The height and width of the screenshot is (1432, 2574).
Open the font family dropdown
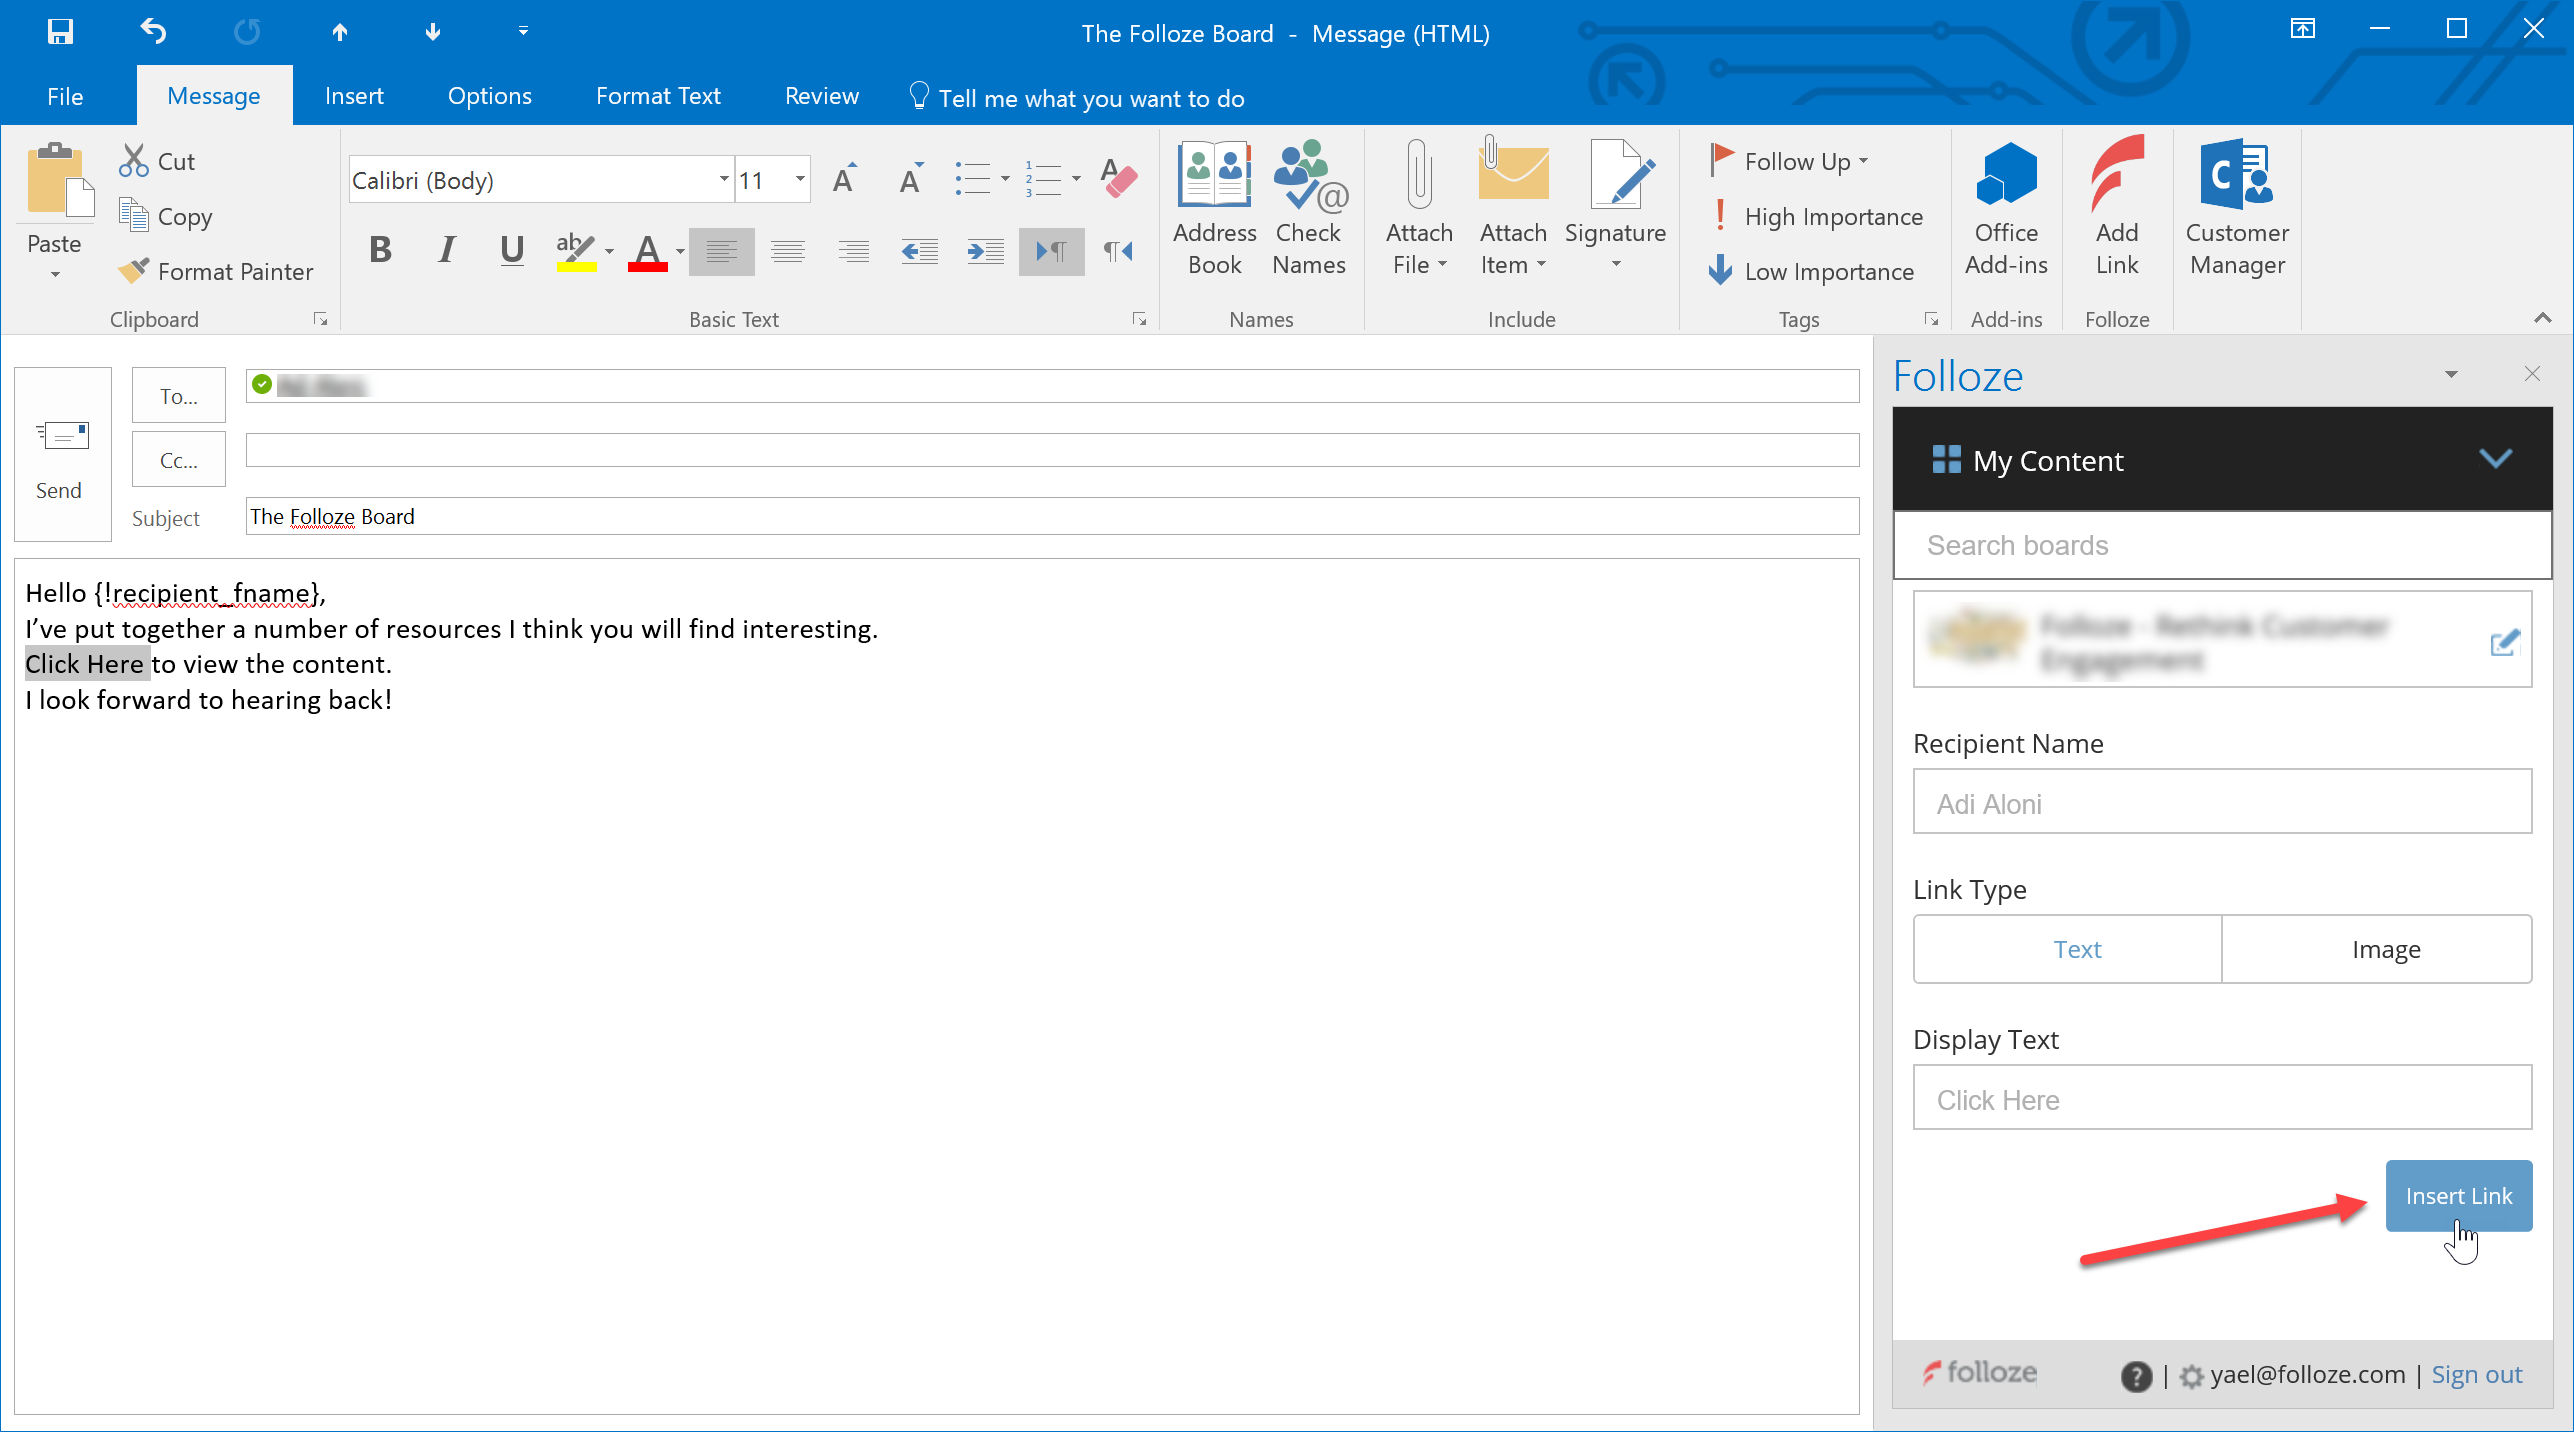pos(722,179)
